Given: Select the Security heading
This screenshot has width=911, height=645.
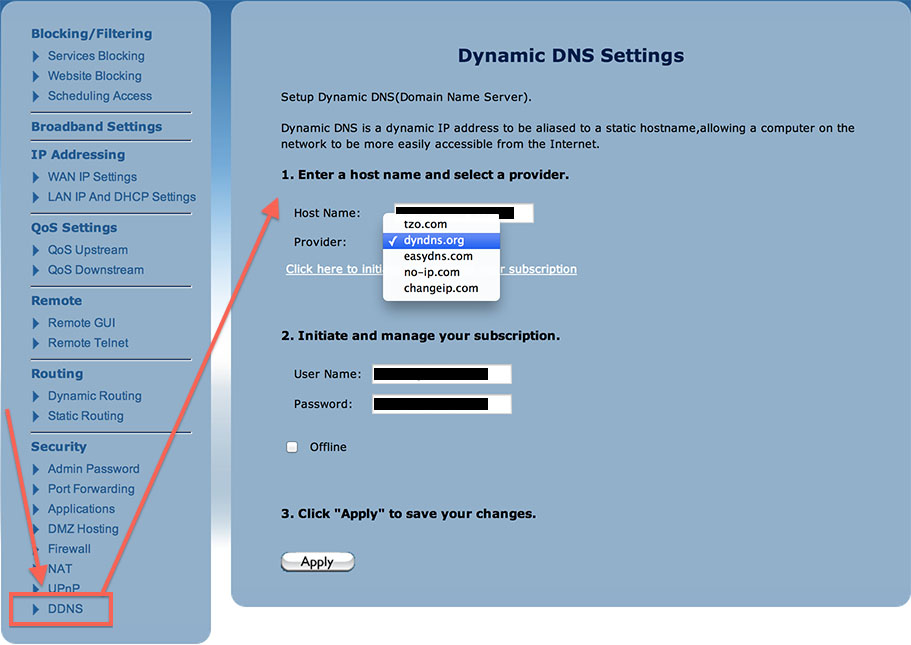Looking at the screenshot, I should [59, 447].
